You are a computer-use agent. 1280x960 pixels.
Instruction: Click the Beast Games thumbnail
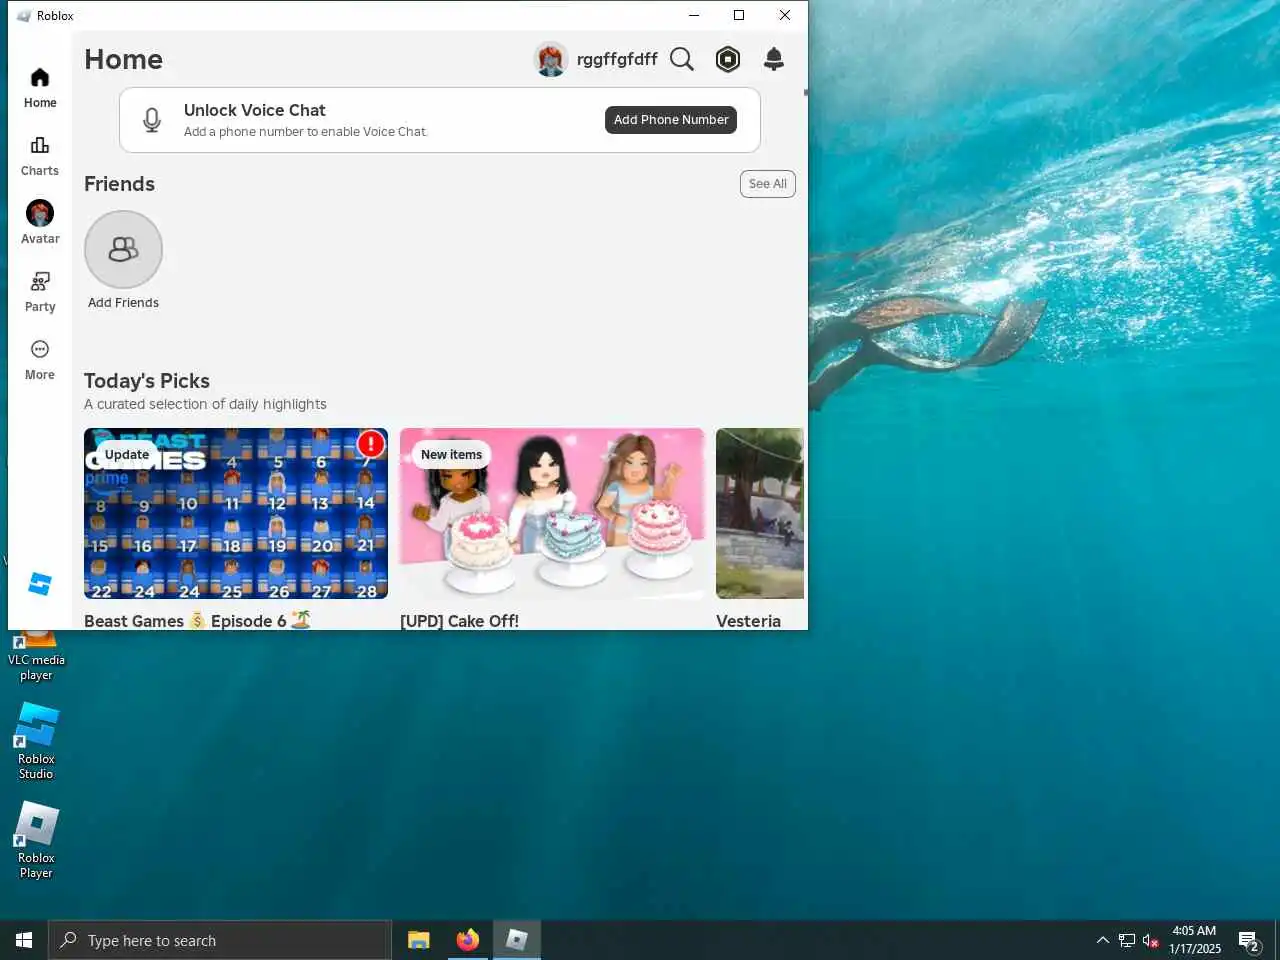pos(236,514)
